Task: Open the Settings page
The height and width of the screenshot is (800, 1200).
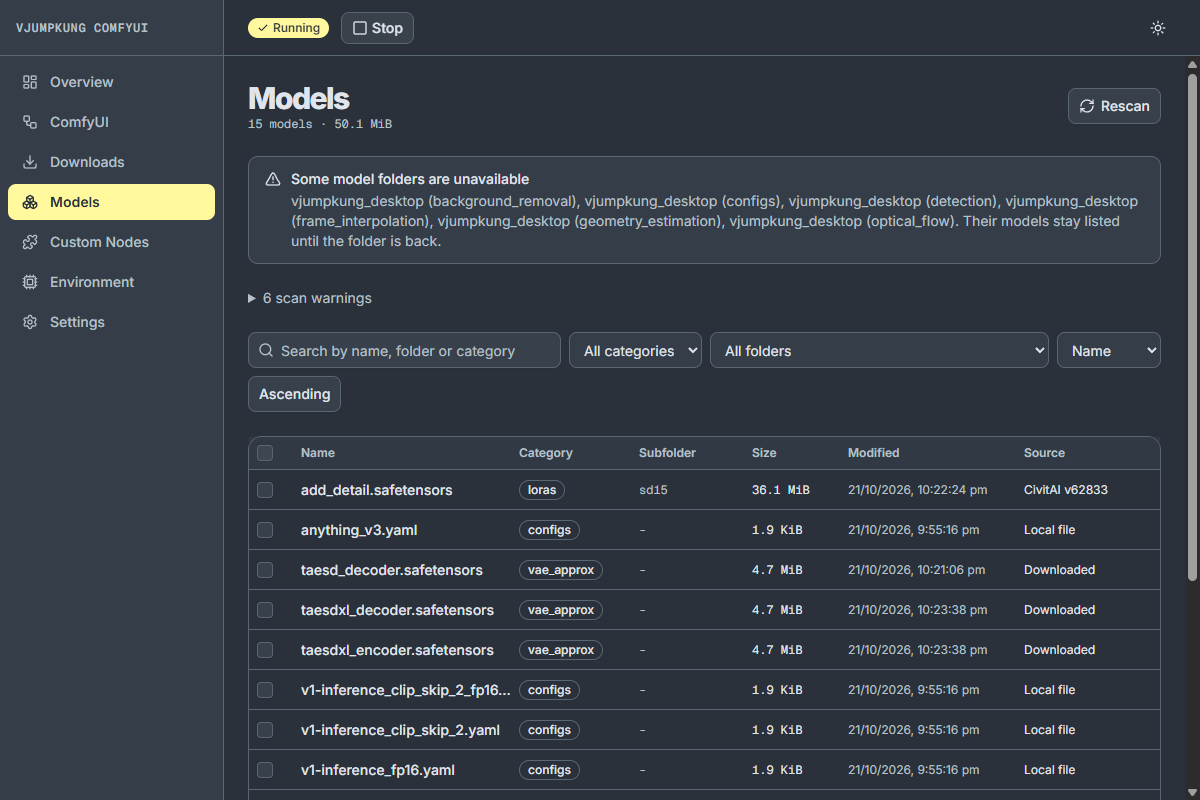Action: click(111, 322)
